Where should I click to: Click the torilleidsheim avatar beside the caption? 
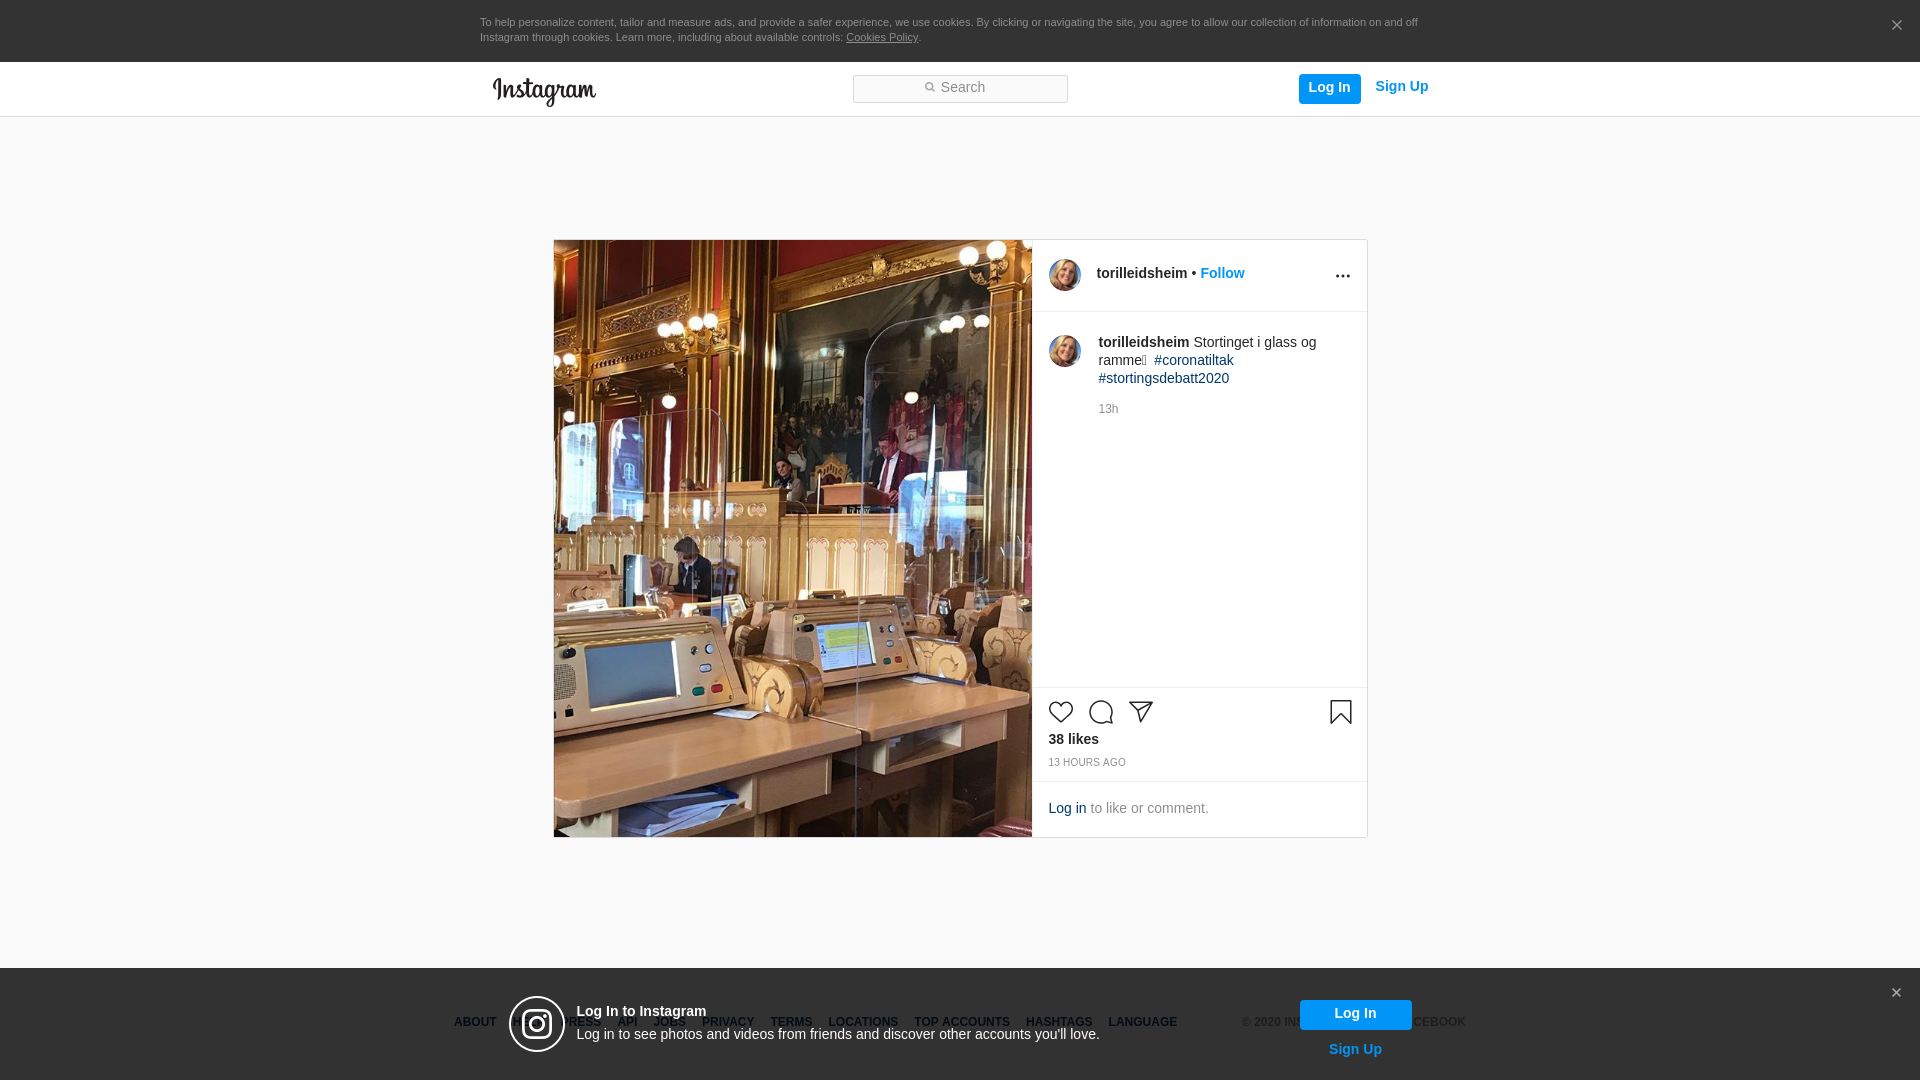(x=1064, y=351)
